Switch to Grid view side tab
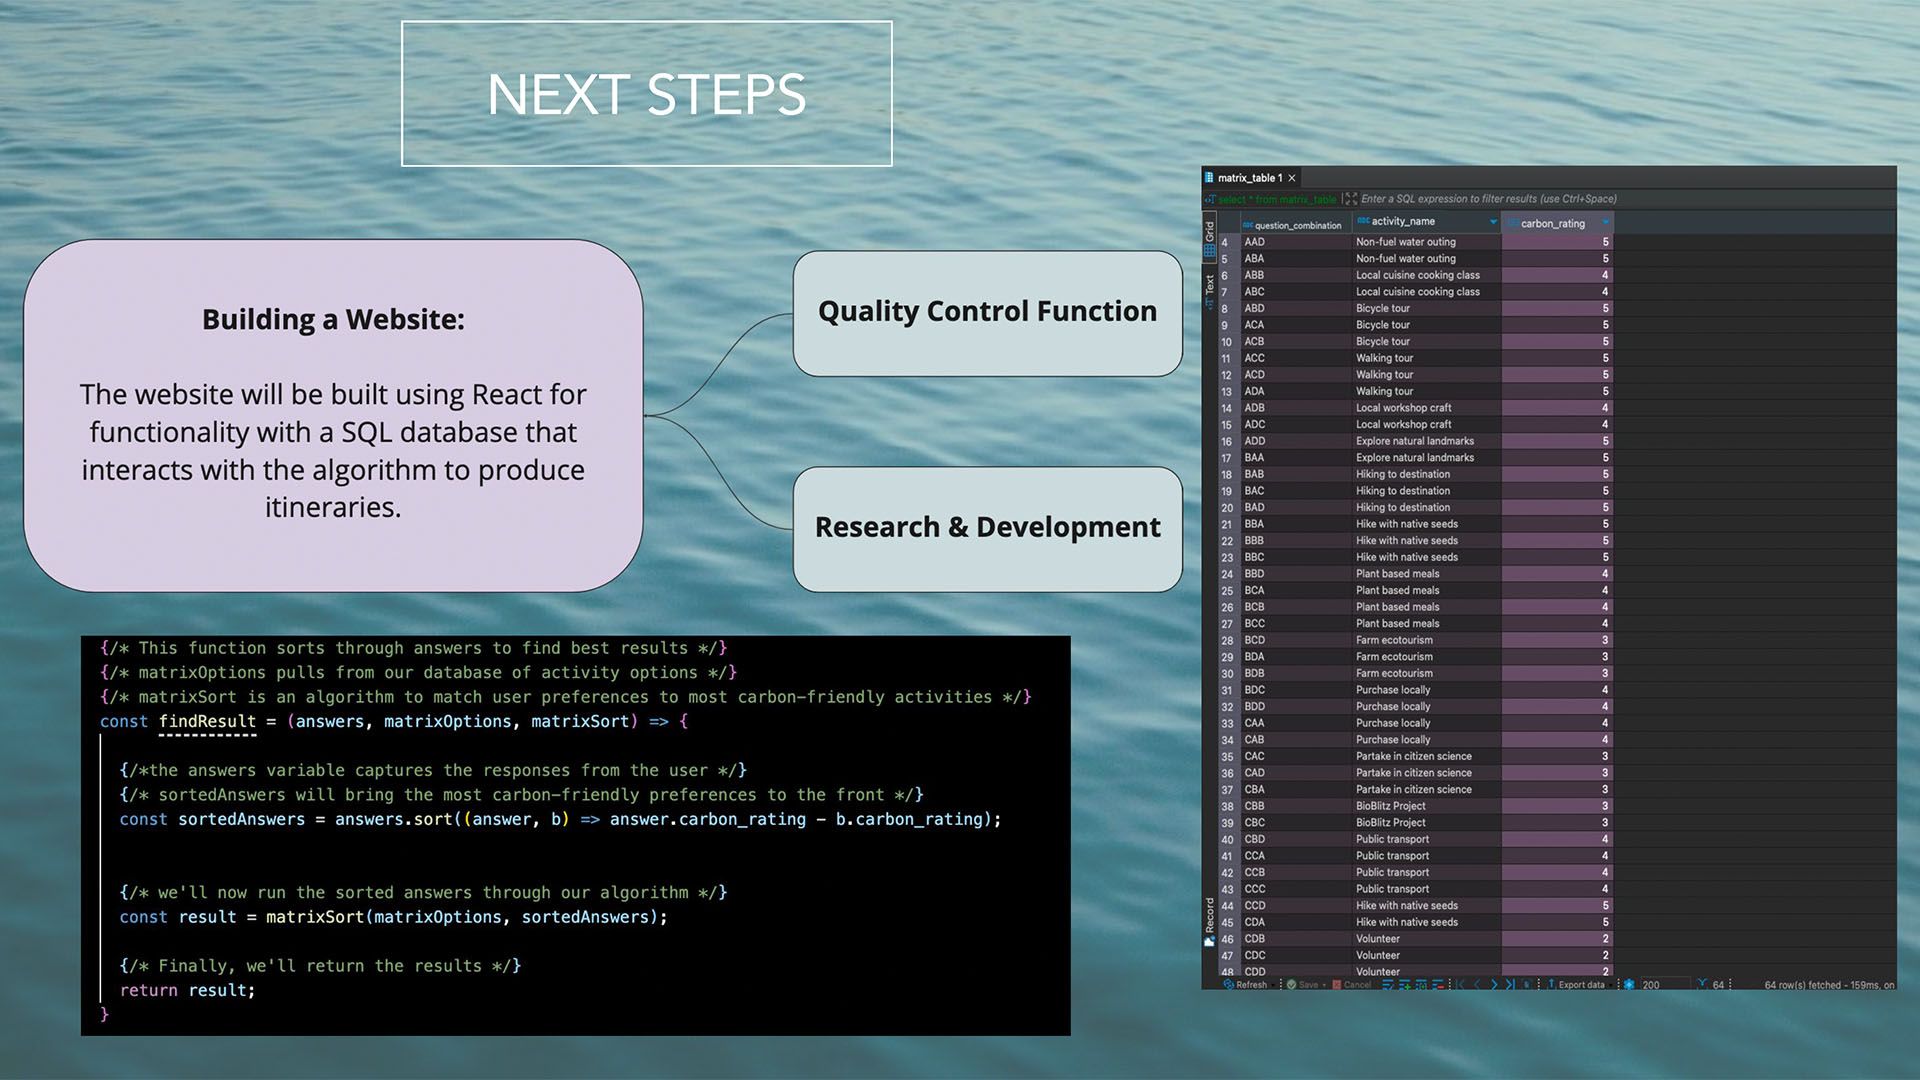Image resolution: width=1920 pixels, height=1080 pixels. (x=1209, y=238)
